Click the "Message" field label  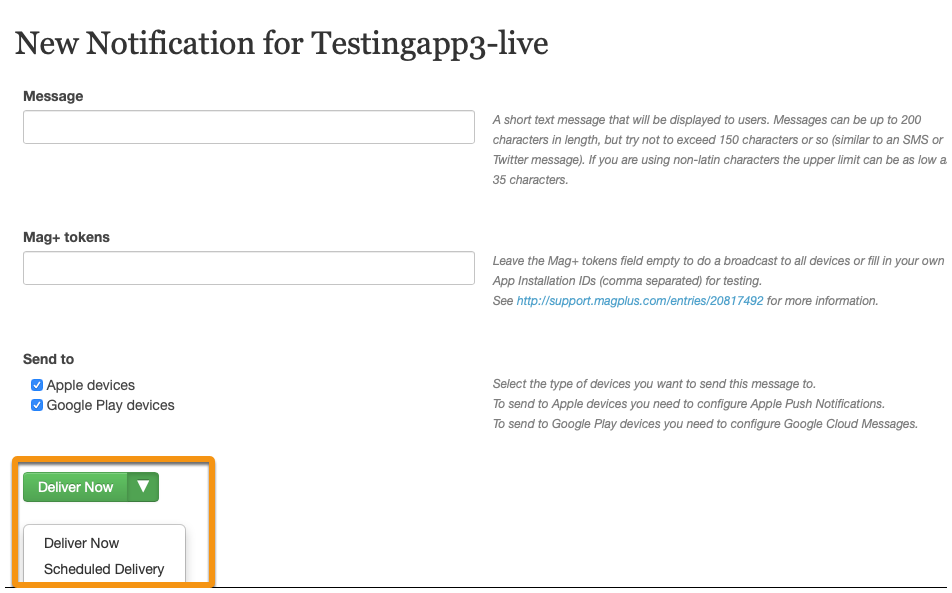53,96
